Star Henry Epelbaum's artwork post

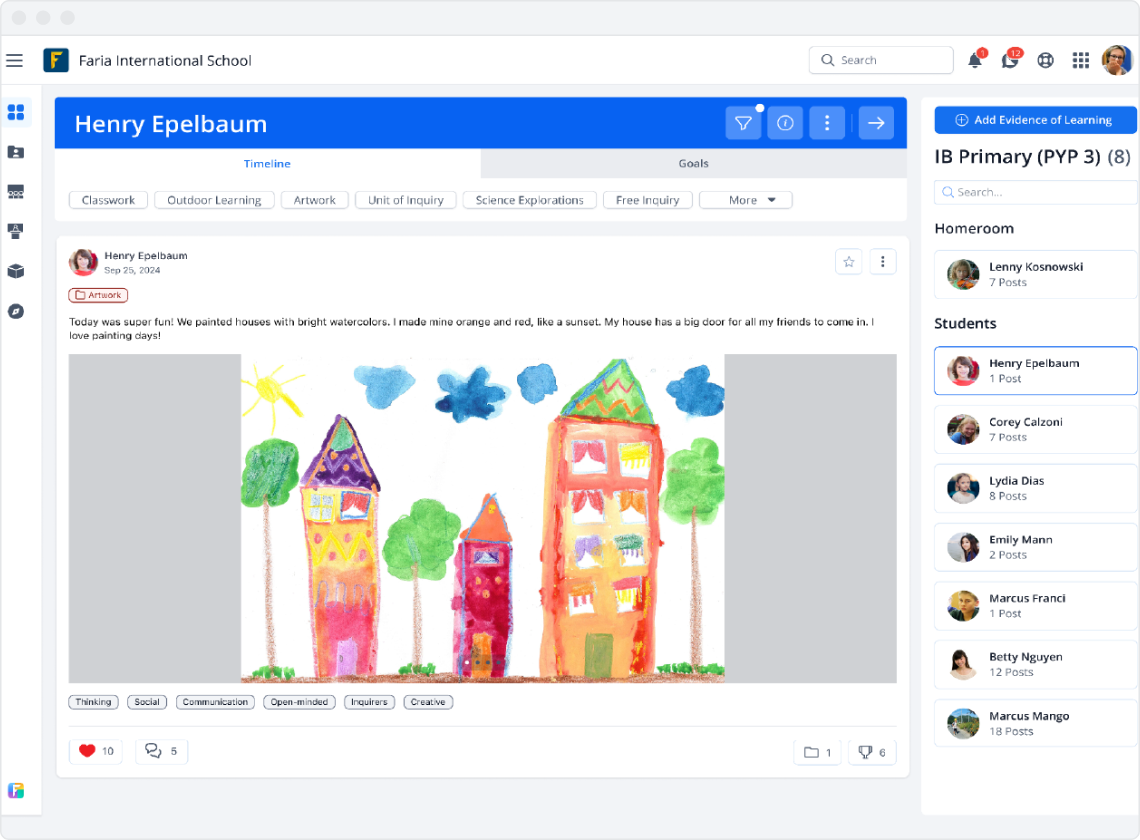848,261
